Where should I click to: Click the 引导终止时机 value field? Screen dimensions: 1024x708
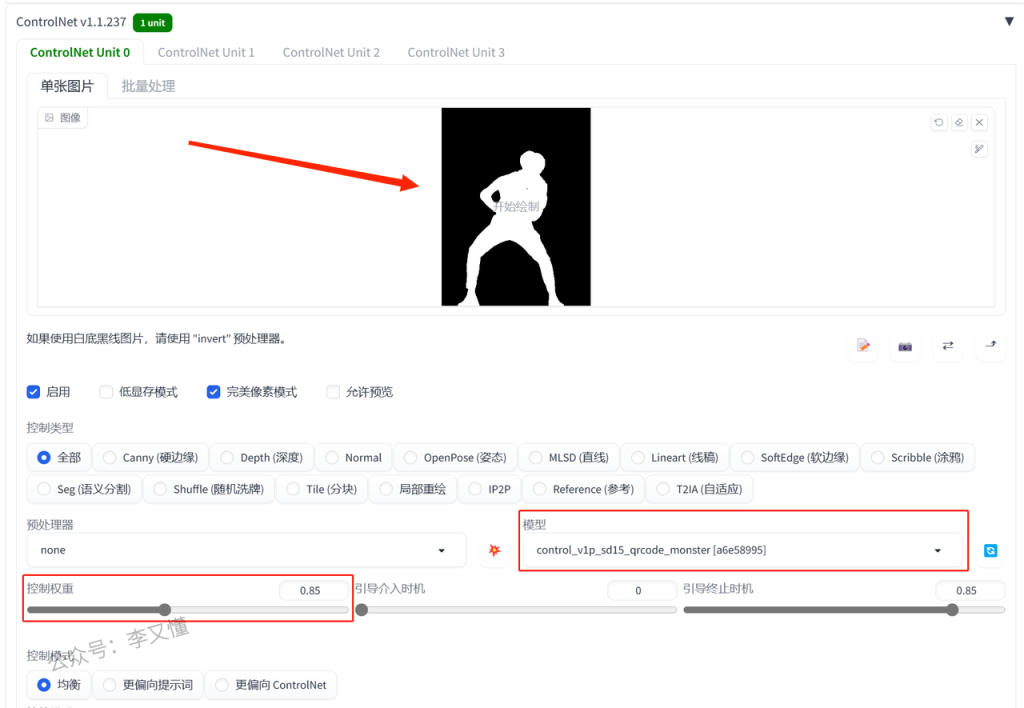point(966,590)
